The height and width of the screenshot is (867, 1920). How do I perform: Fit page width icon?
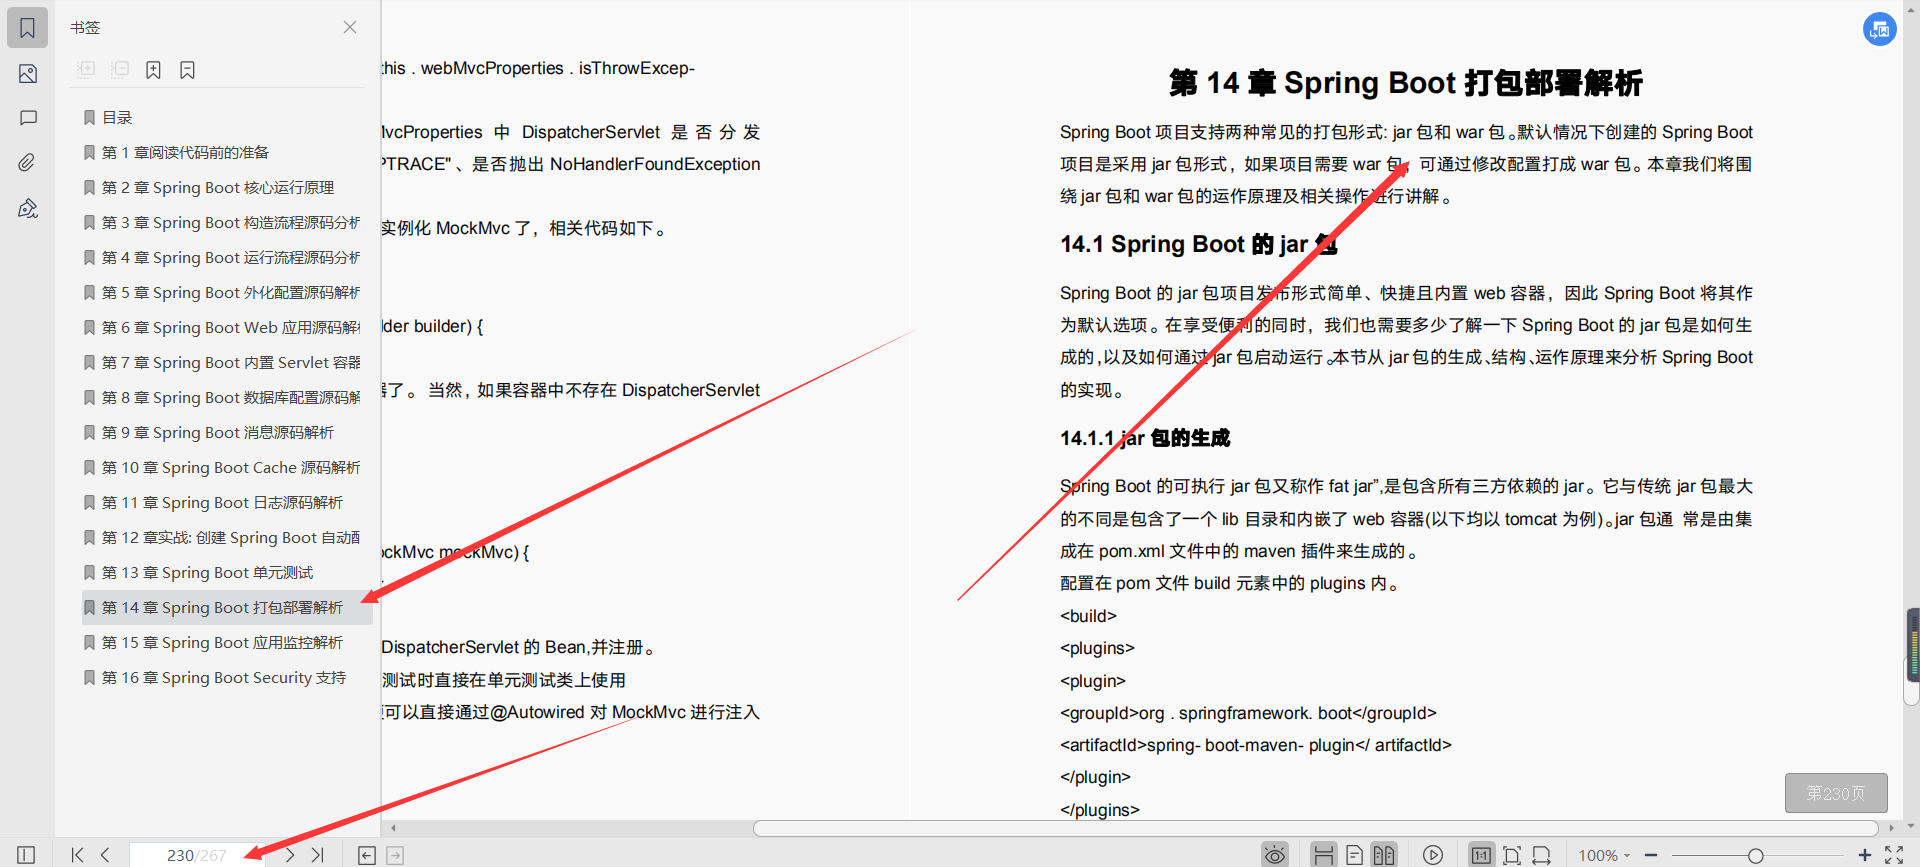1542,855
